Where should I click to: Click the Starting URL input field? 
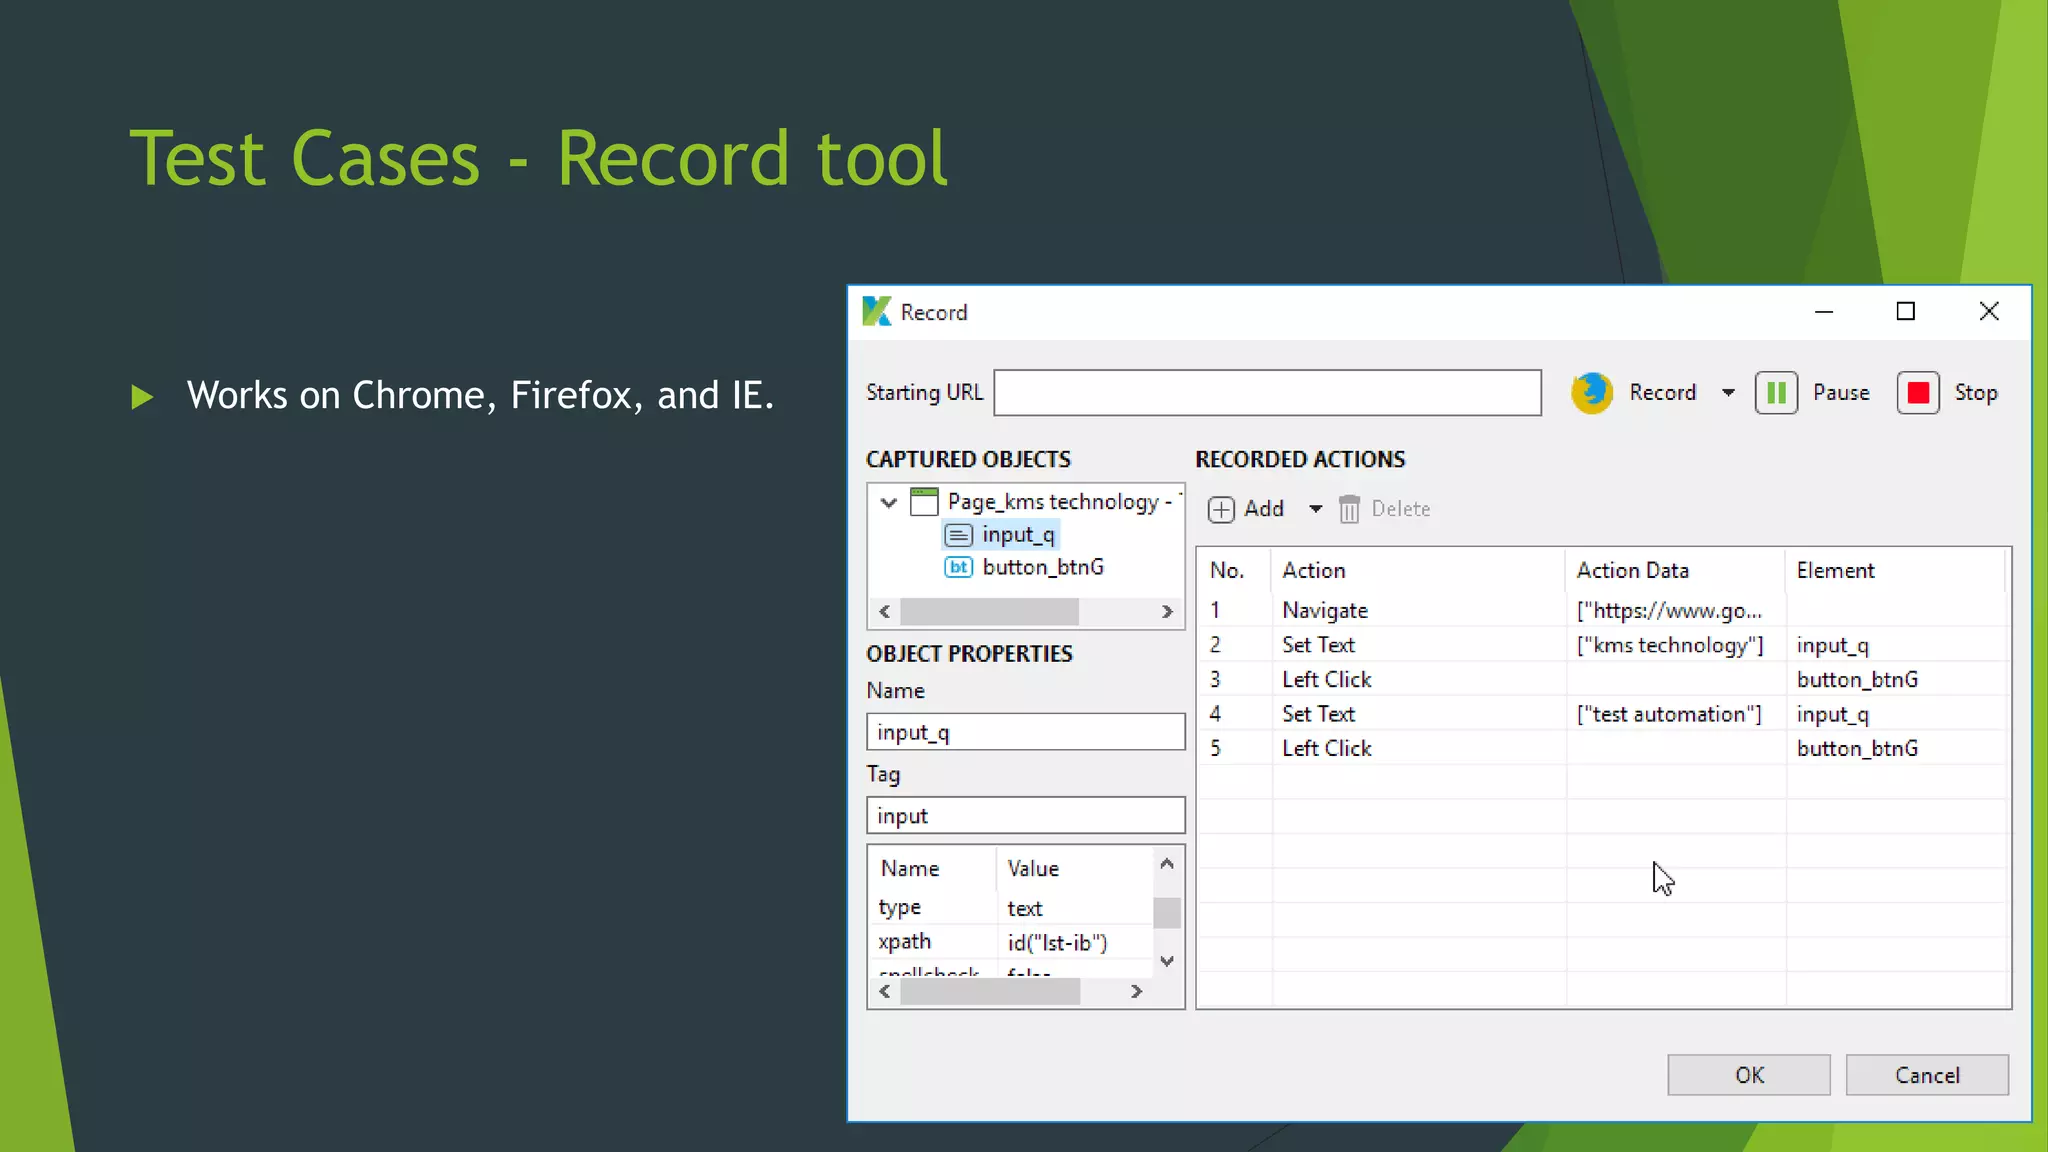pos(1267,393)
